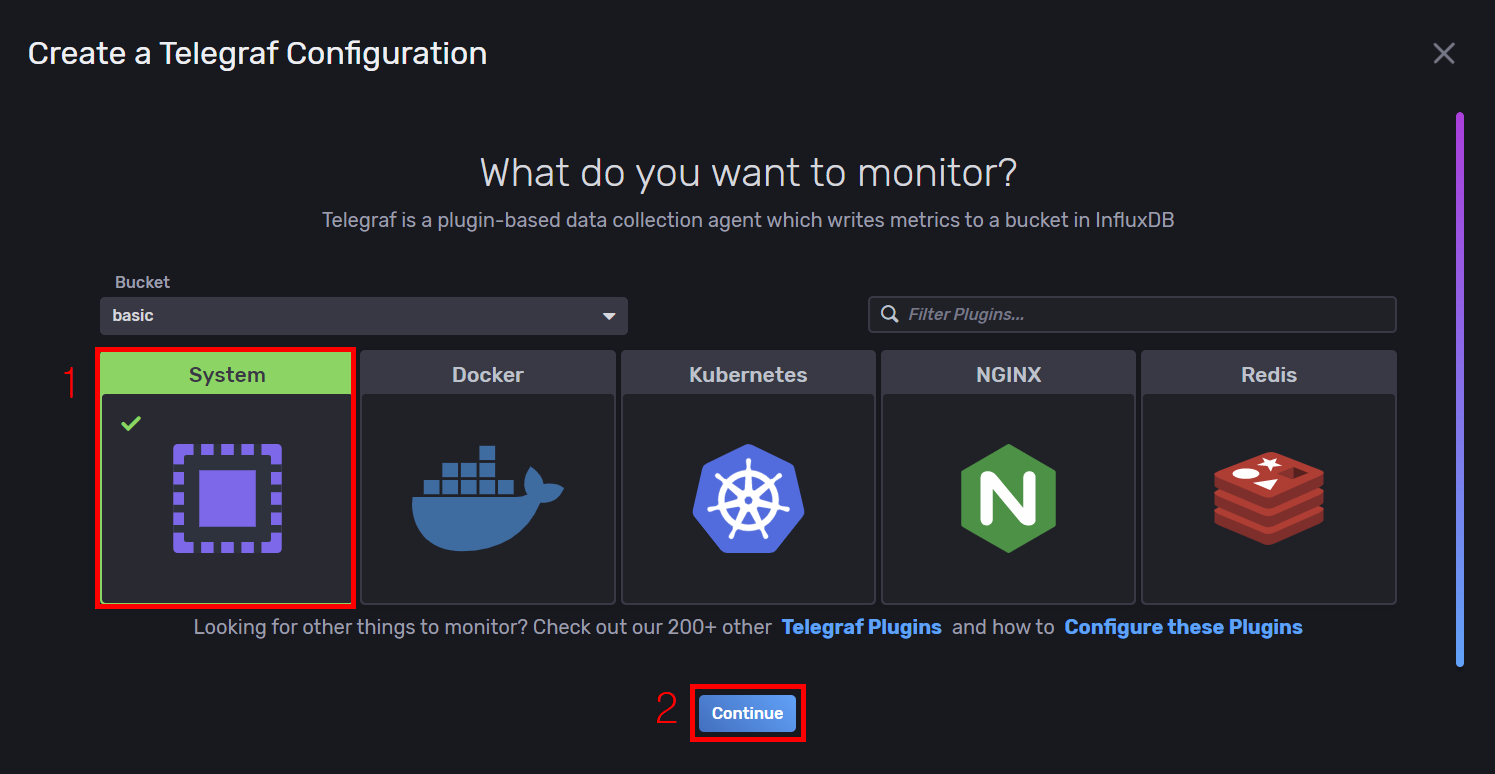1495x774 pixels.
Task: Close the Create a Telegraf Configuration dialog
Action: (x=1444, y=53)
